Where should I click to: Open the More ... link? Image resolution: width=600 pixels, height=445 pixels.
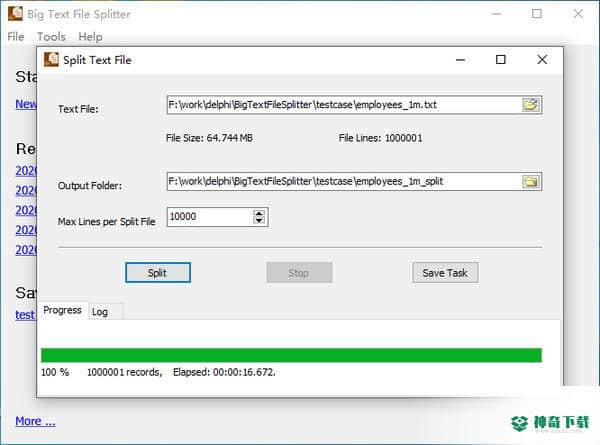(x=36, y=421)
